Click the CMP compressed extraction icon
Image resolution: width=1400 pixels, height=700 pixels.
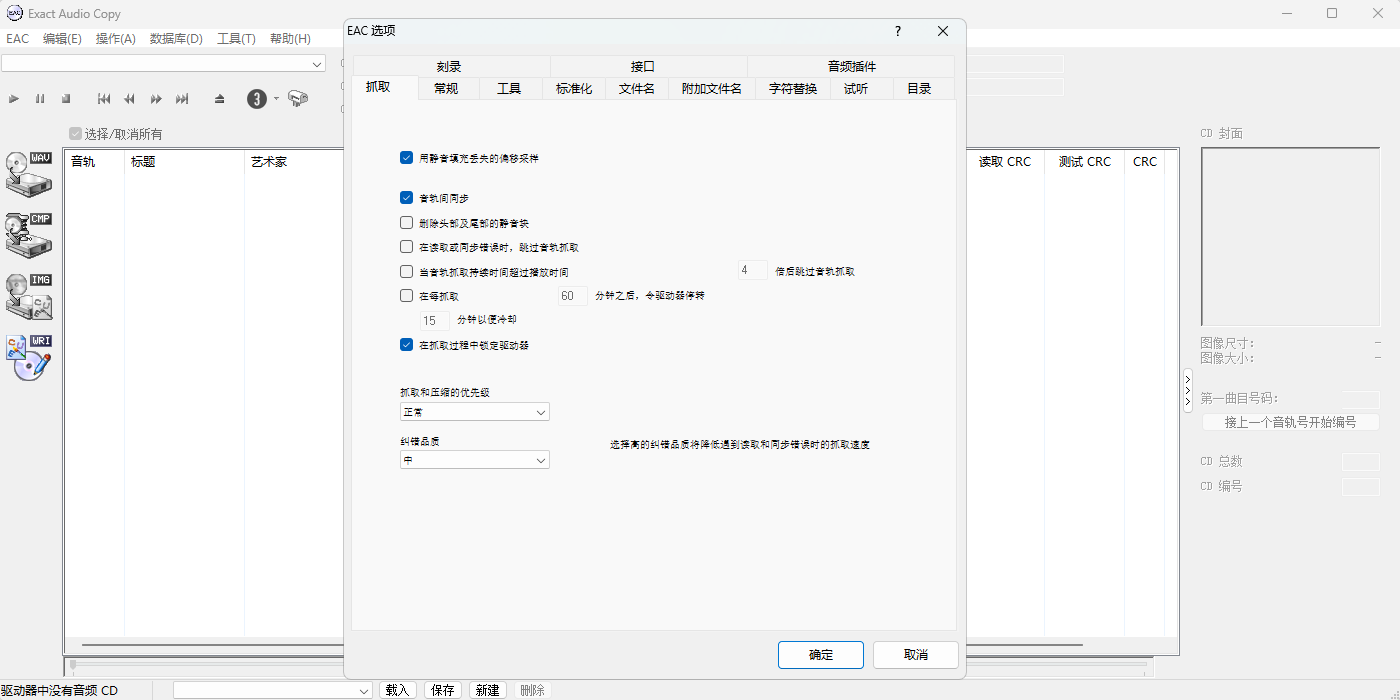(x=28, y=234)
